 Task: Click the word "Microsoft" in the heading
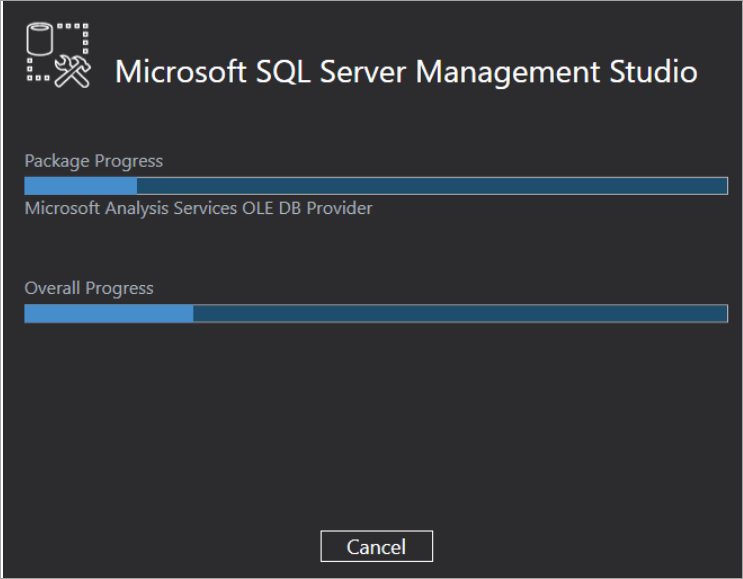pyautogui.click(x=181, y=71)
